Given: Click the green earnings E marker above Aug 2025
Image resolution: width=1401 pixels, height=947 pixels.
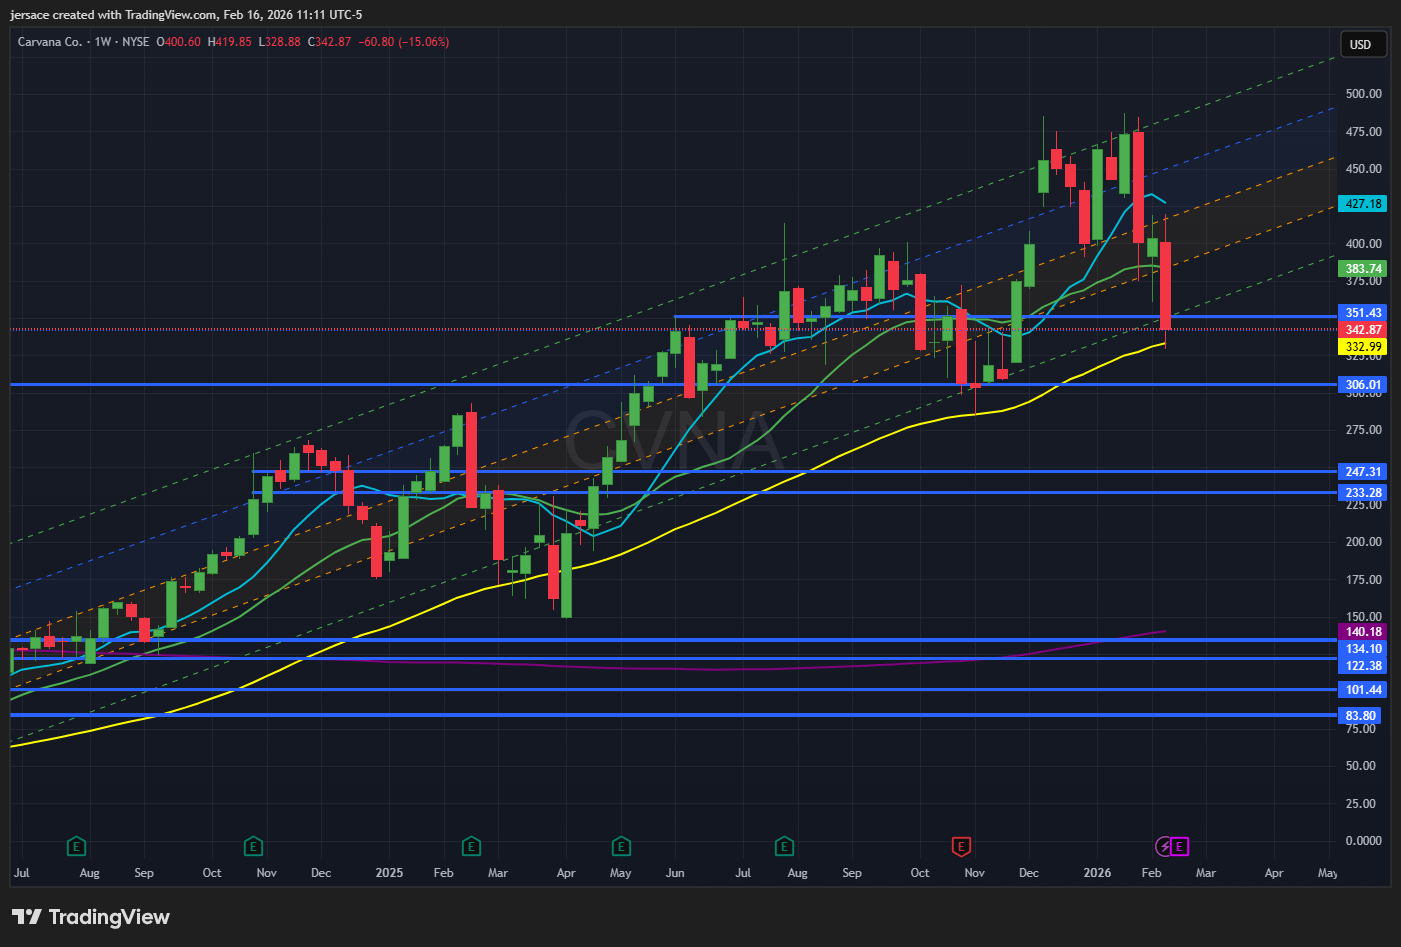Looking at the screenshot, I should tap(784, 847).
